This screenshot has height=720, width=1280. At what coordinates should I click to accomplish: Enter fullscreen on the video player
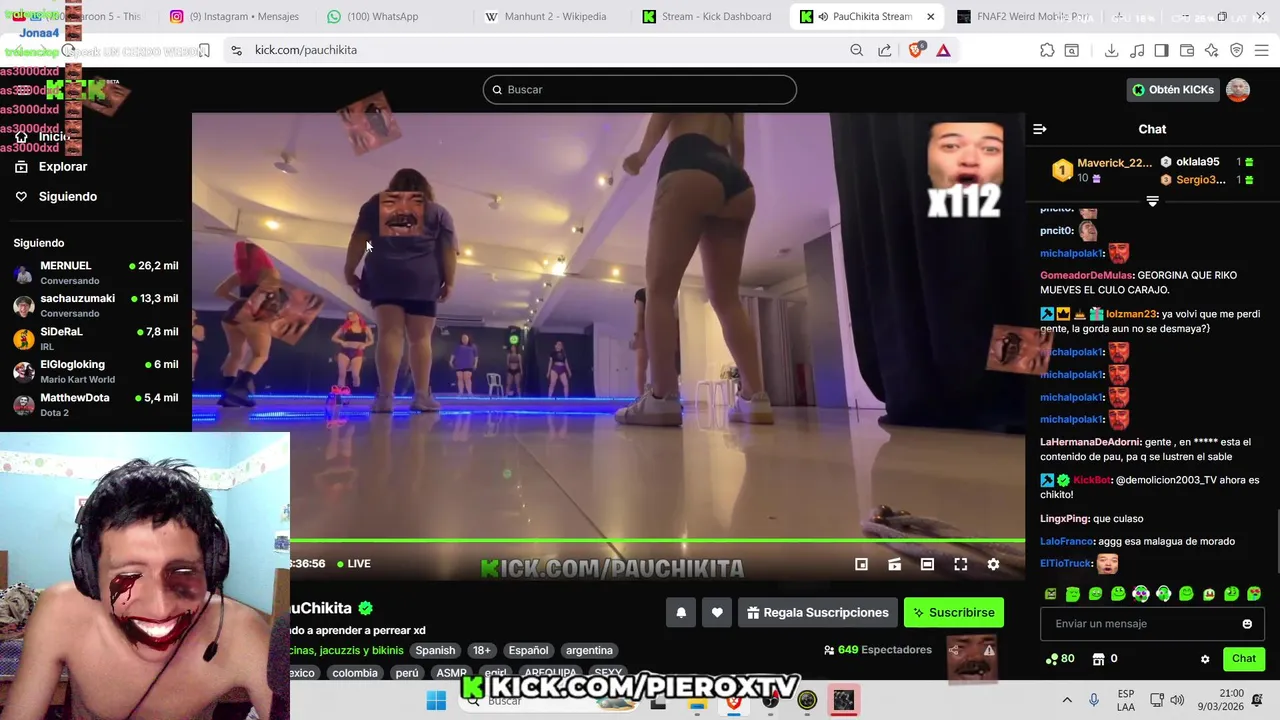961,564
